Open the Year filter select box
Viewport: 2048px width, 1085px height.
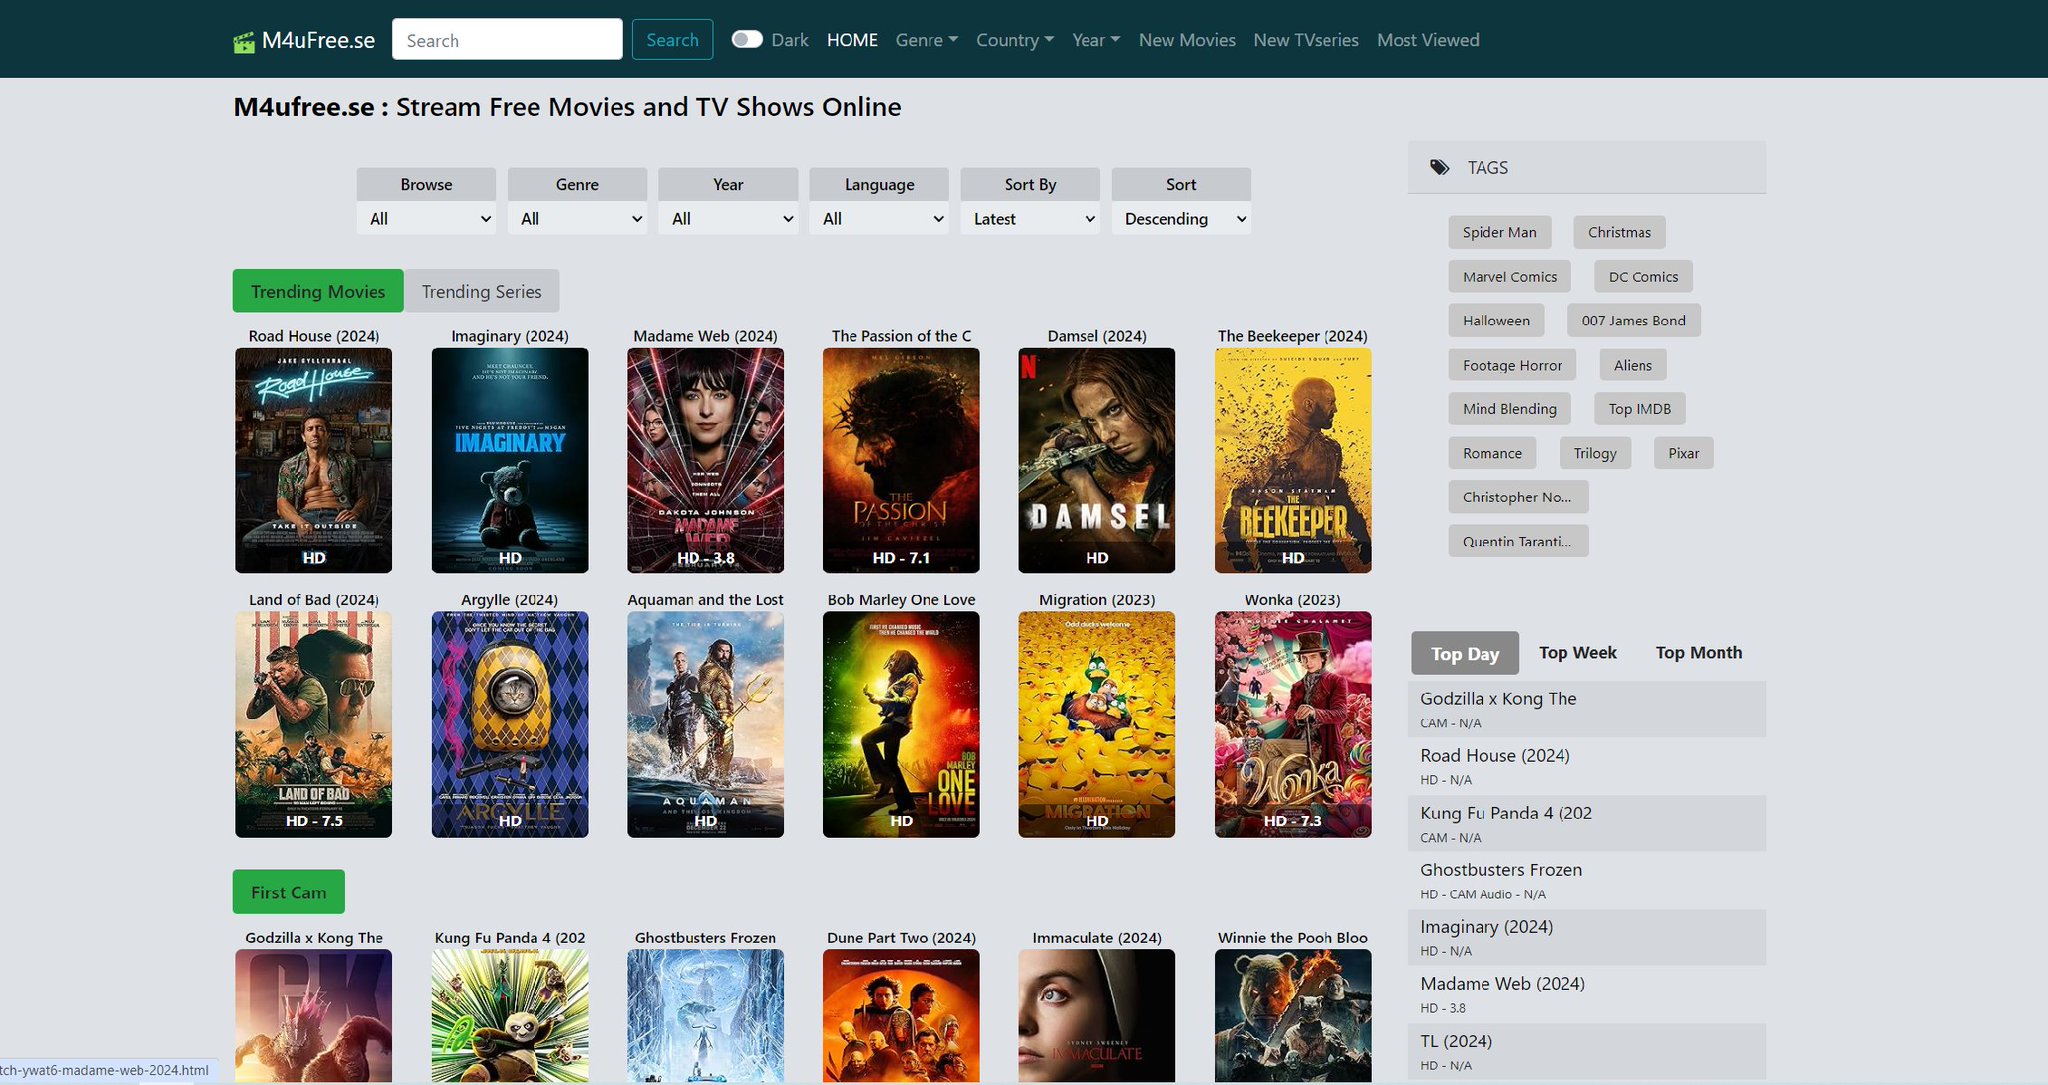728,218
